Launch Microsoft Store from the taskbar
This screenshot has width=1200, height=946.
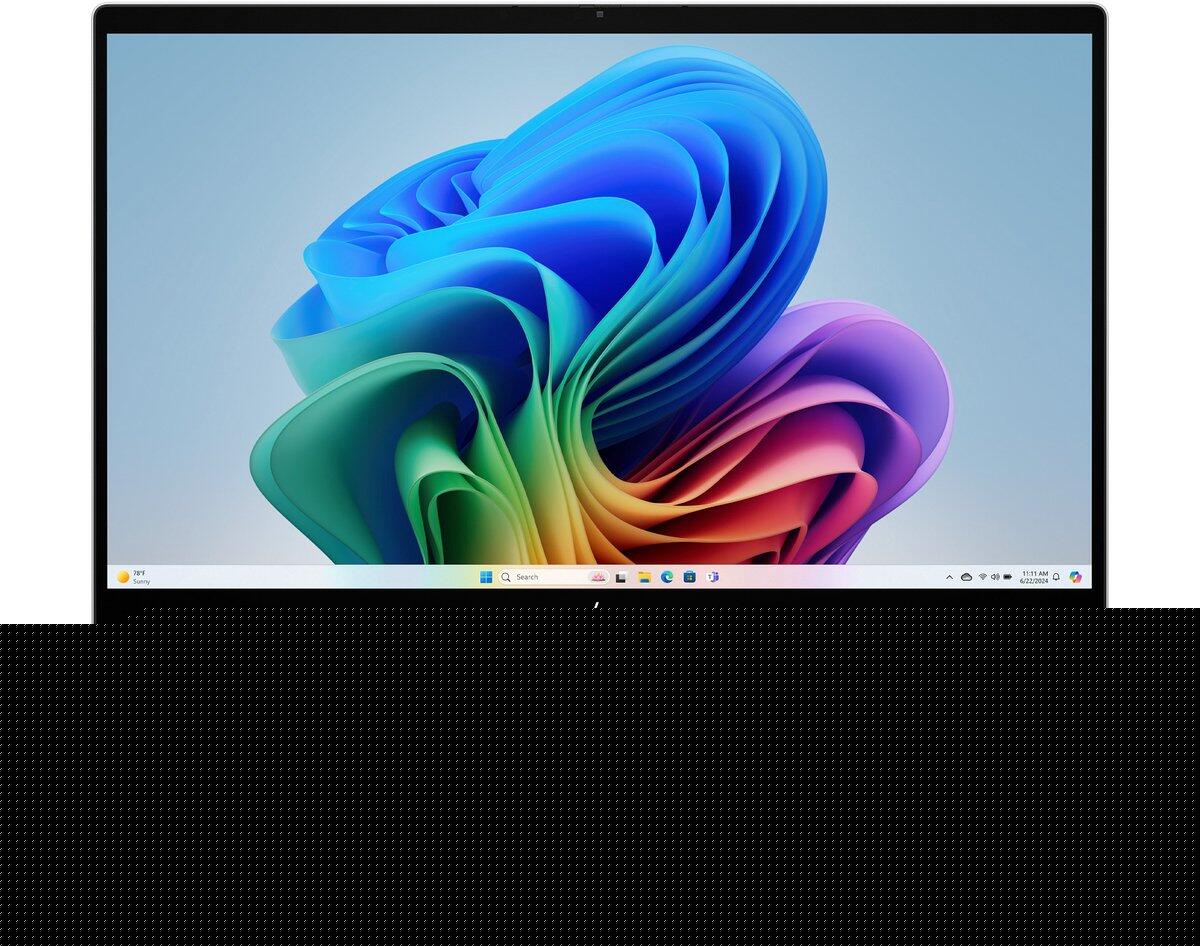tap(690, 577)
